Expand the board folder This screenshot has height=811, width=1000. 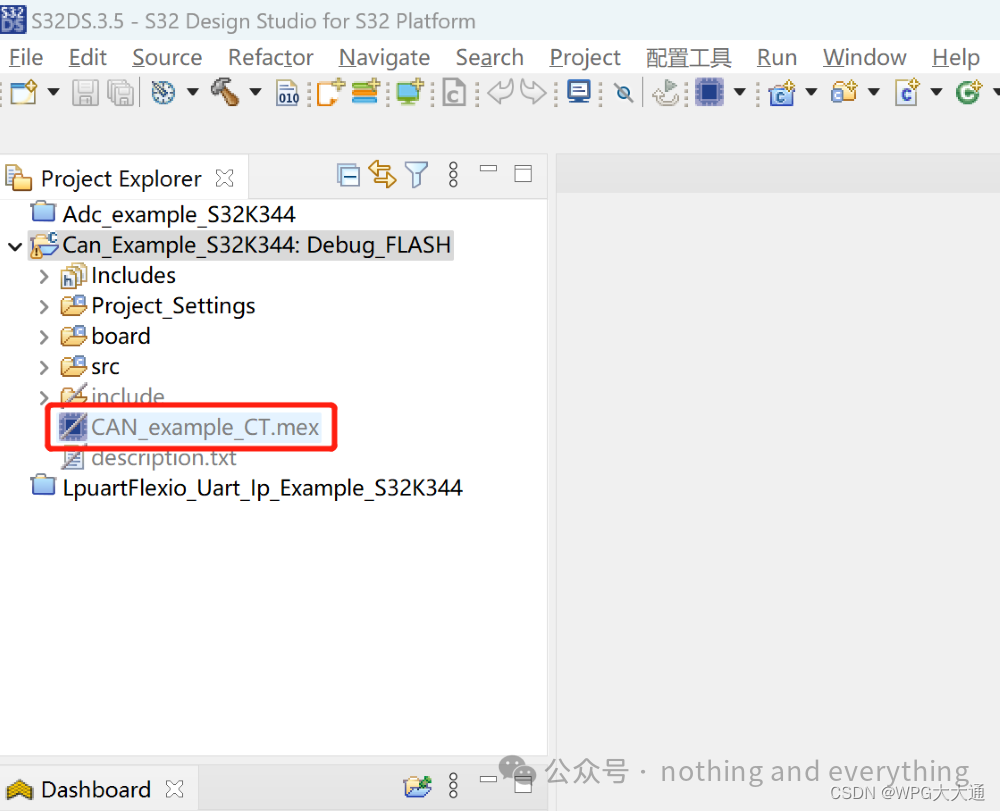pyautogui.click(x=43, y=337)
